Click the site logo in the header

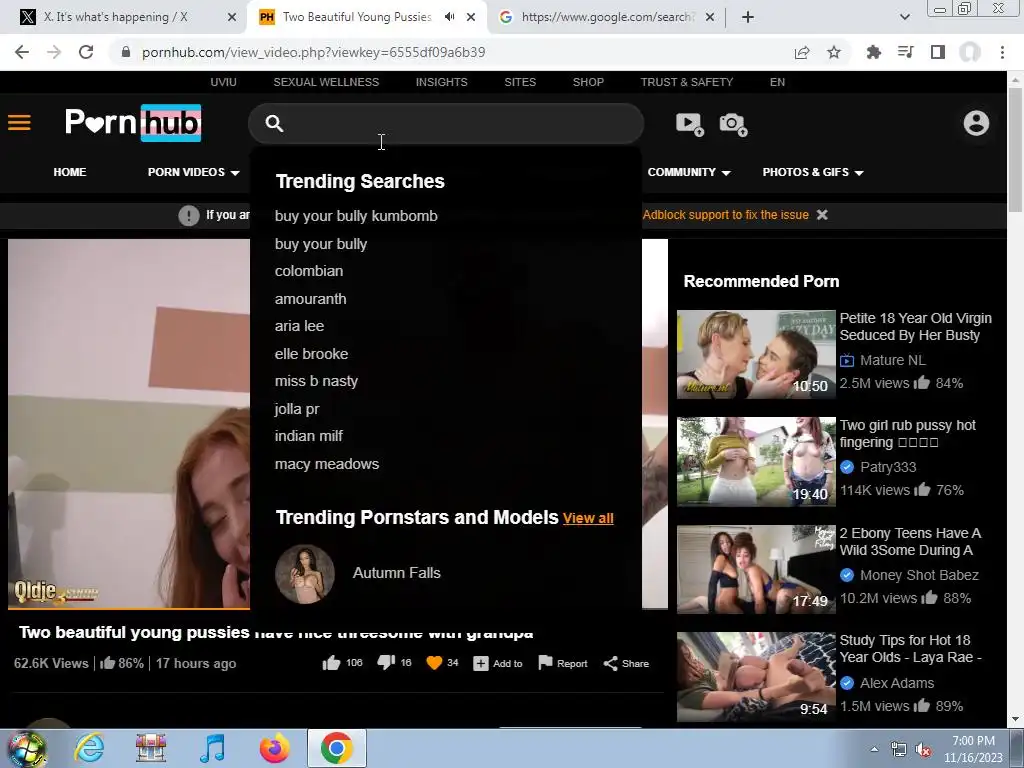tap(133, 123)
